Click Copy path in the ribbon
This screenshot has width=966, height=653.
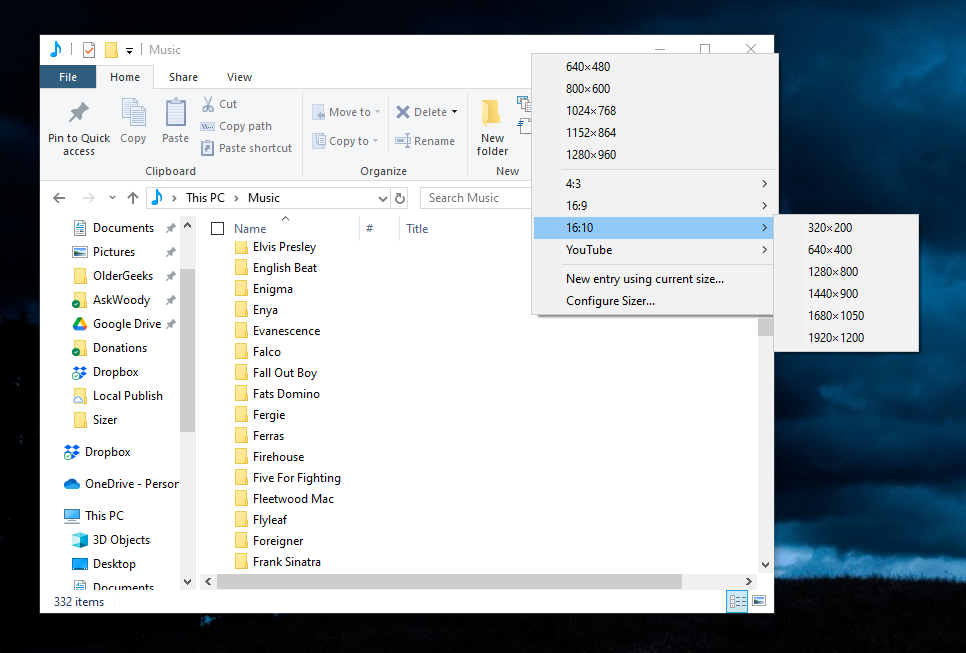pos(236,126)
